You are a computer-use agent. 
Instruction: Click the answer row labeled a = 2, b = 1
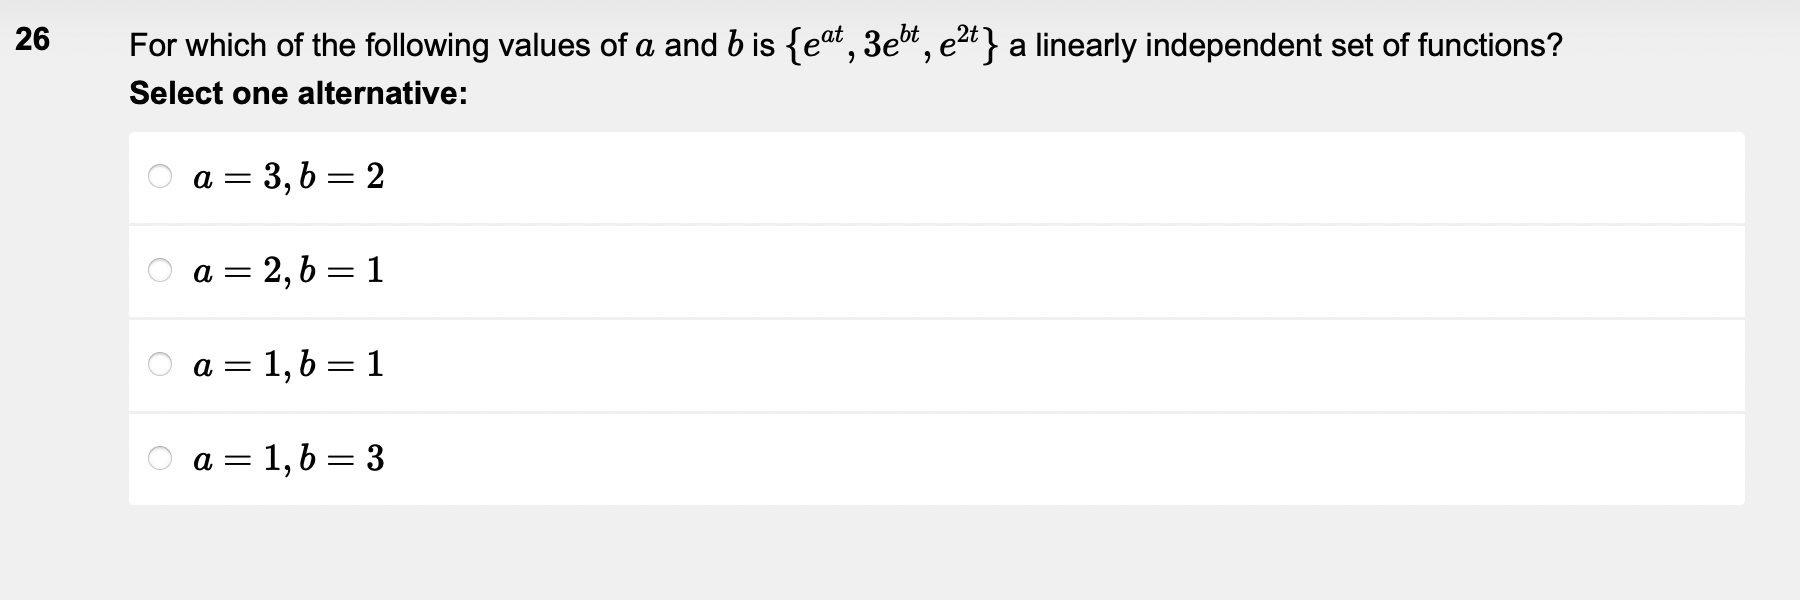[x=700, y=270]
